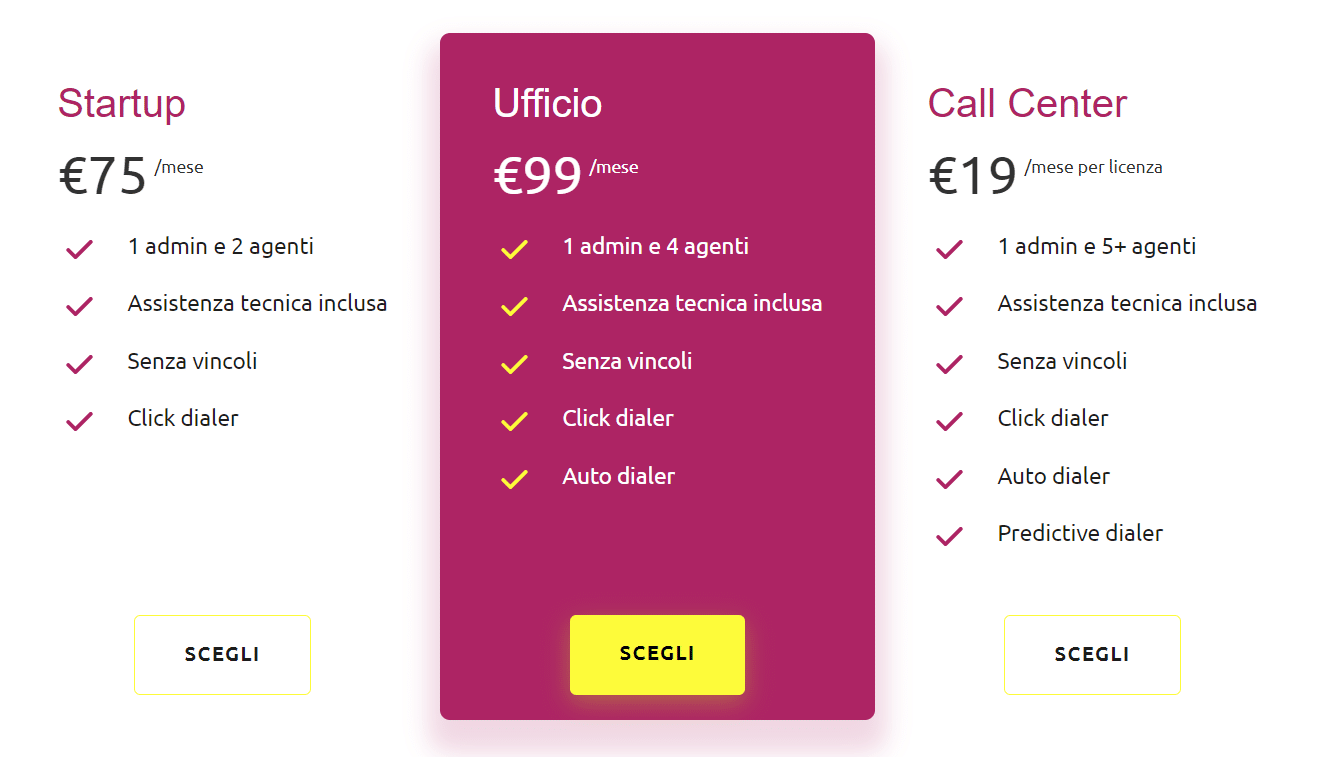Viewport: 1327px width, 757px height.
Task: Click the checkmark beside '1 admin e 4 agenti'
Action: [x=514, y=249]
